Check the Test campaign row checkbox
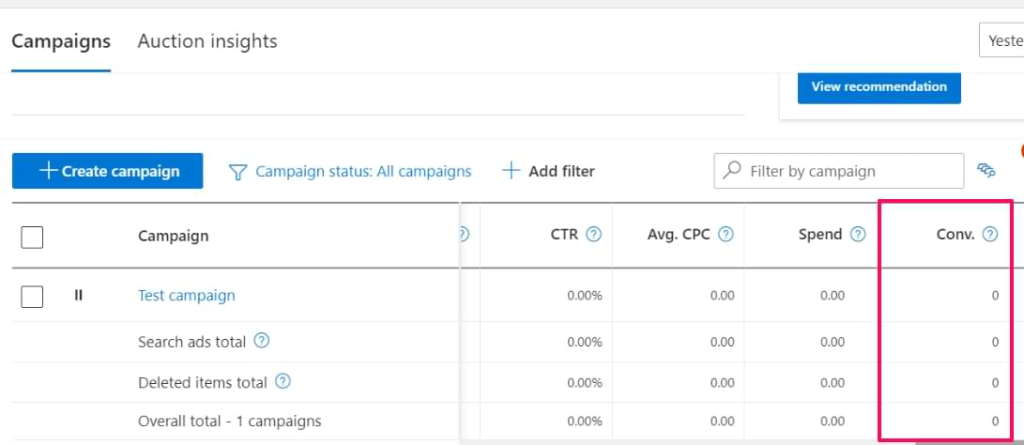The image size is (1024, 445). pyautogui.click(x=32, y=296)
